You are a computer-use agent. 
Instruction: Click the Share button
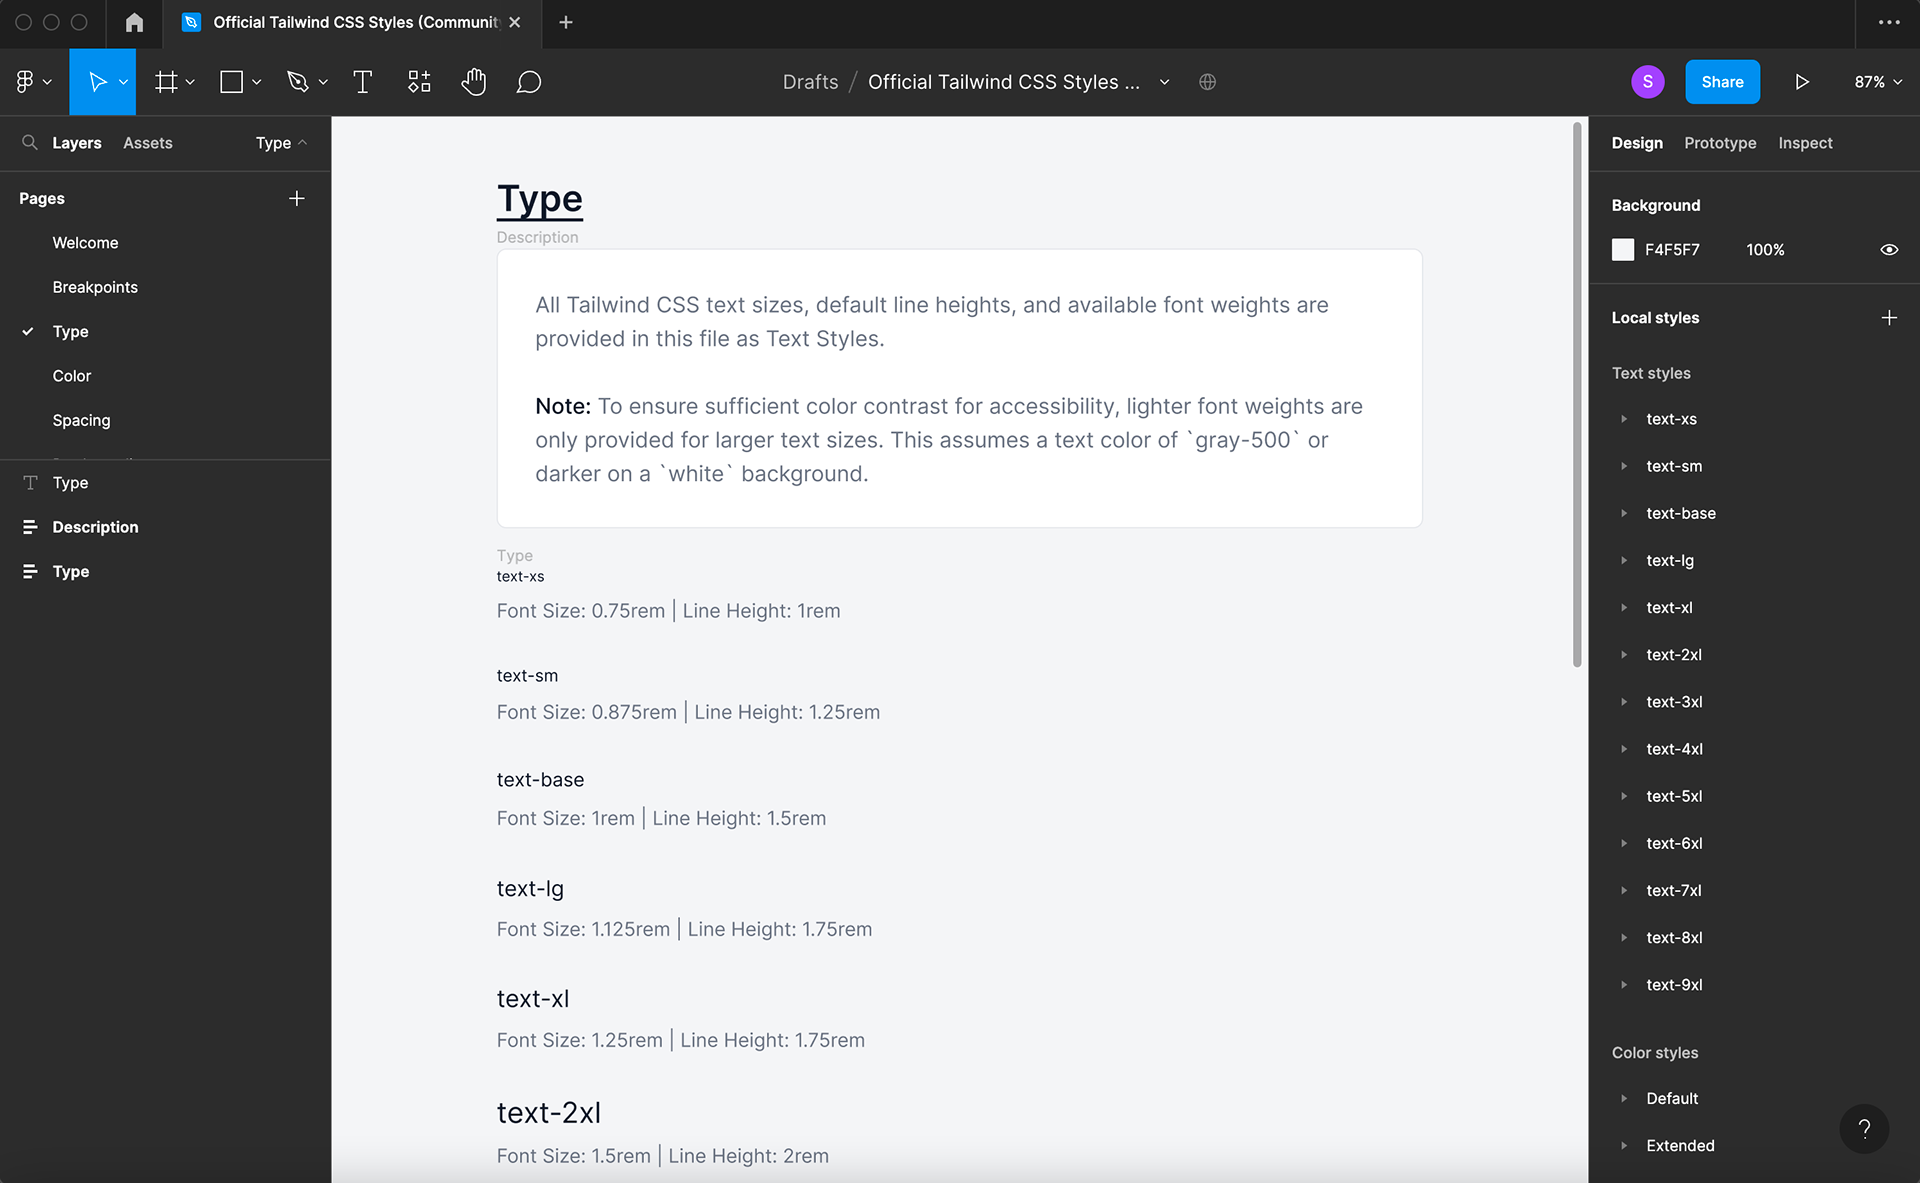1722,82
